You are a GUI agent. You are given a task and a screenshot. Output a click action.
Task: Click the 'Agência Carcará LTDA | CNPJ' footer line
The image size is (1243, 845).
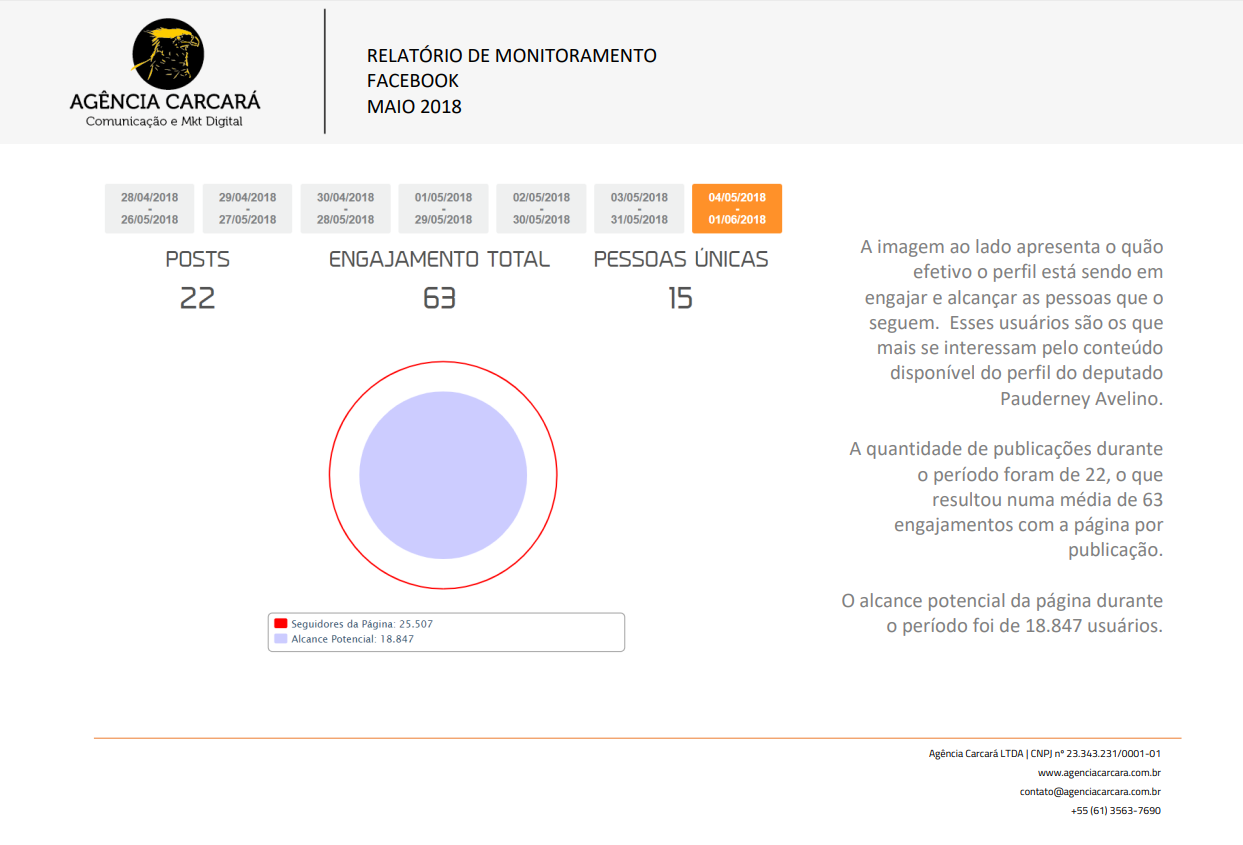1045,754
